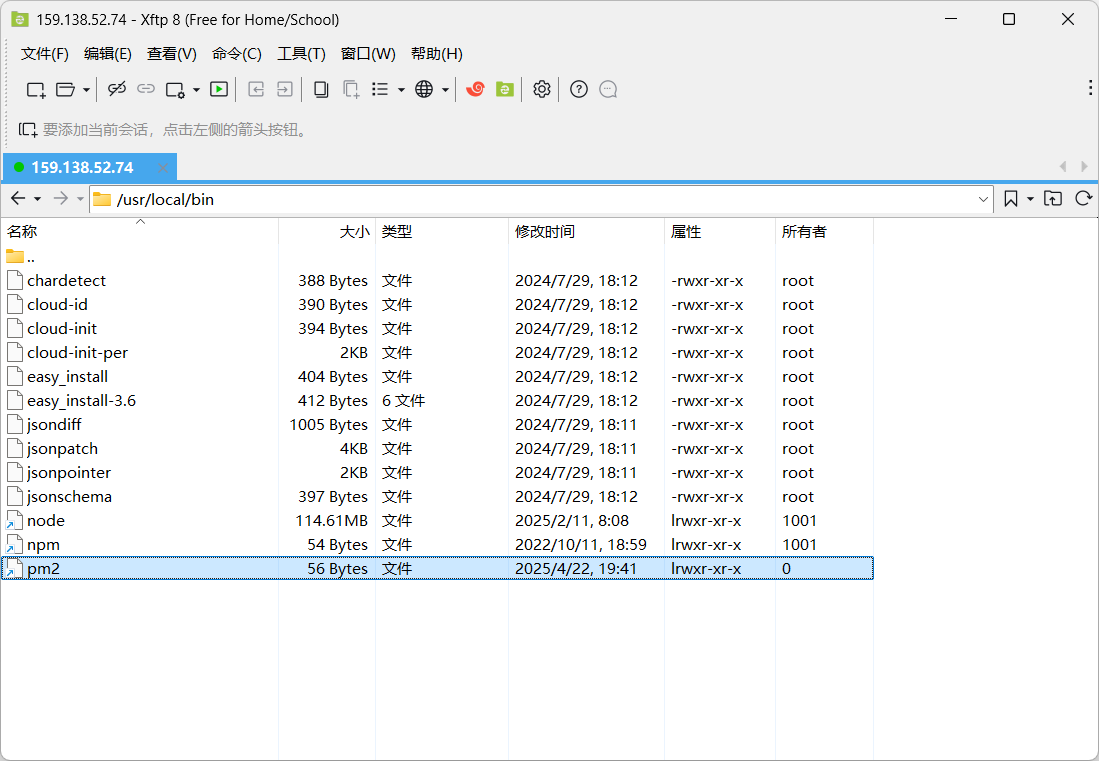Click the transfer-left arrow icon

click(256, 89)
